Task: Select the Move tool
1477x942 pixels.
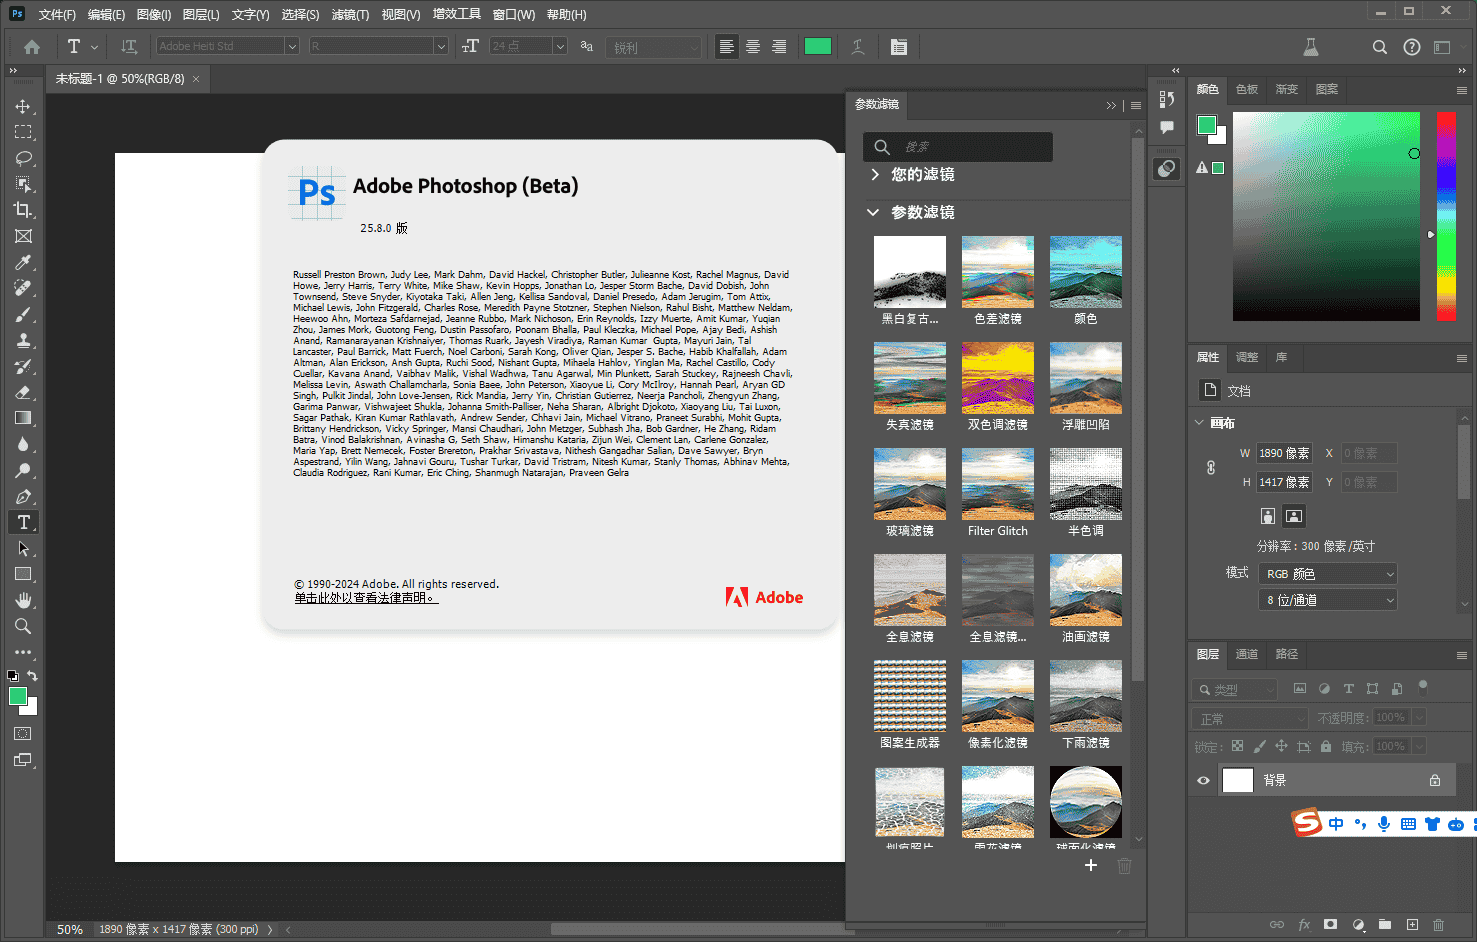Action: point(23,106)
